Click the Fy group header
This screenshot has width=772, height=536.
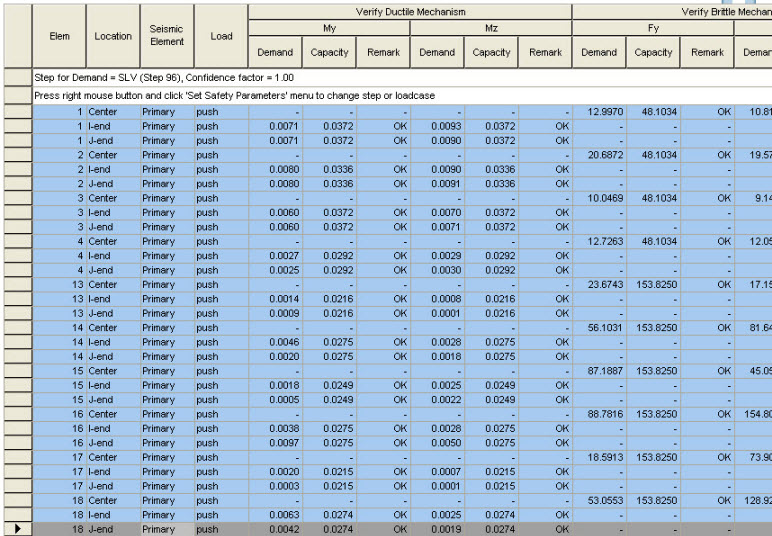tap(652, 29)
